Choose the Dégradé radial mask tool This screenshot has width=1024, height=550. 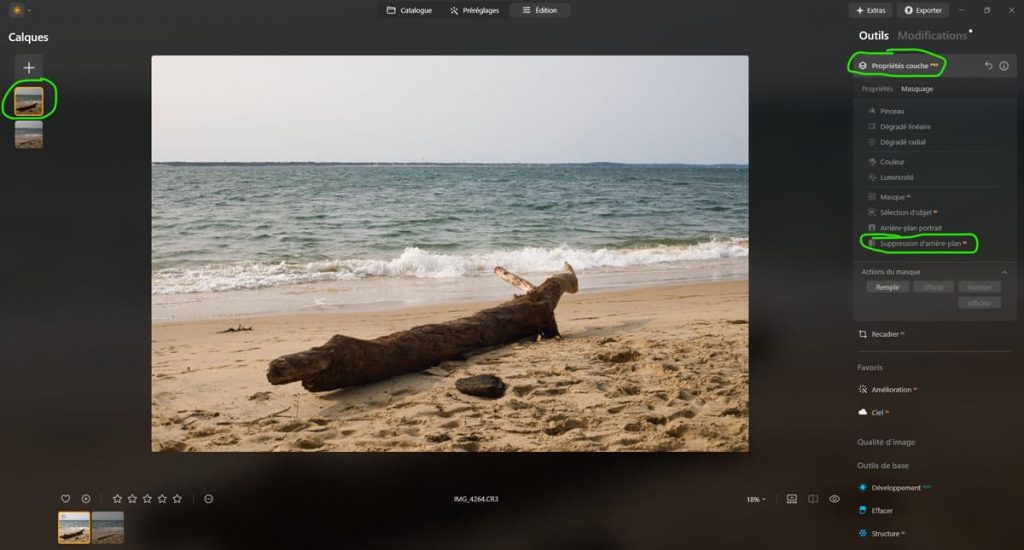point(902,142)
